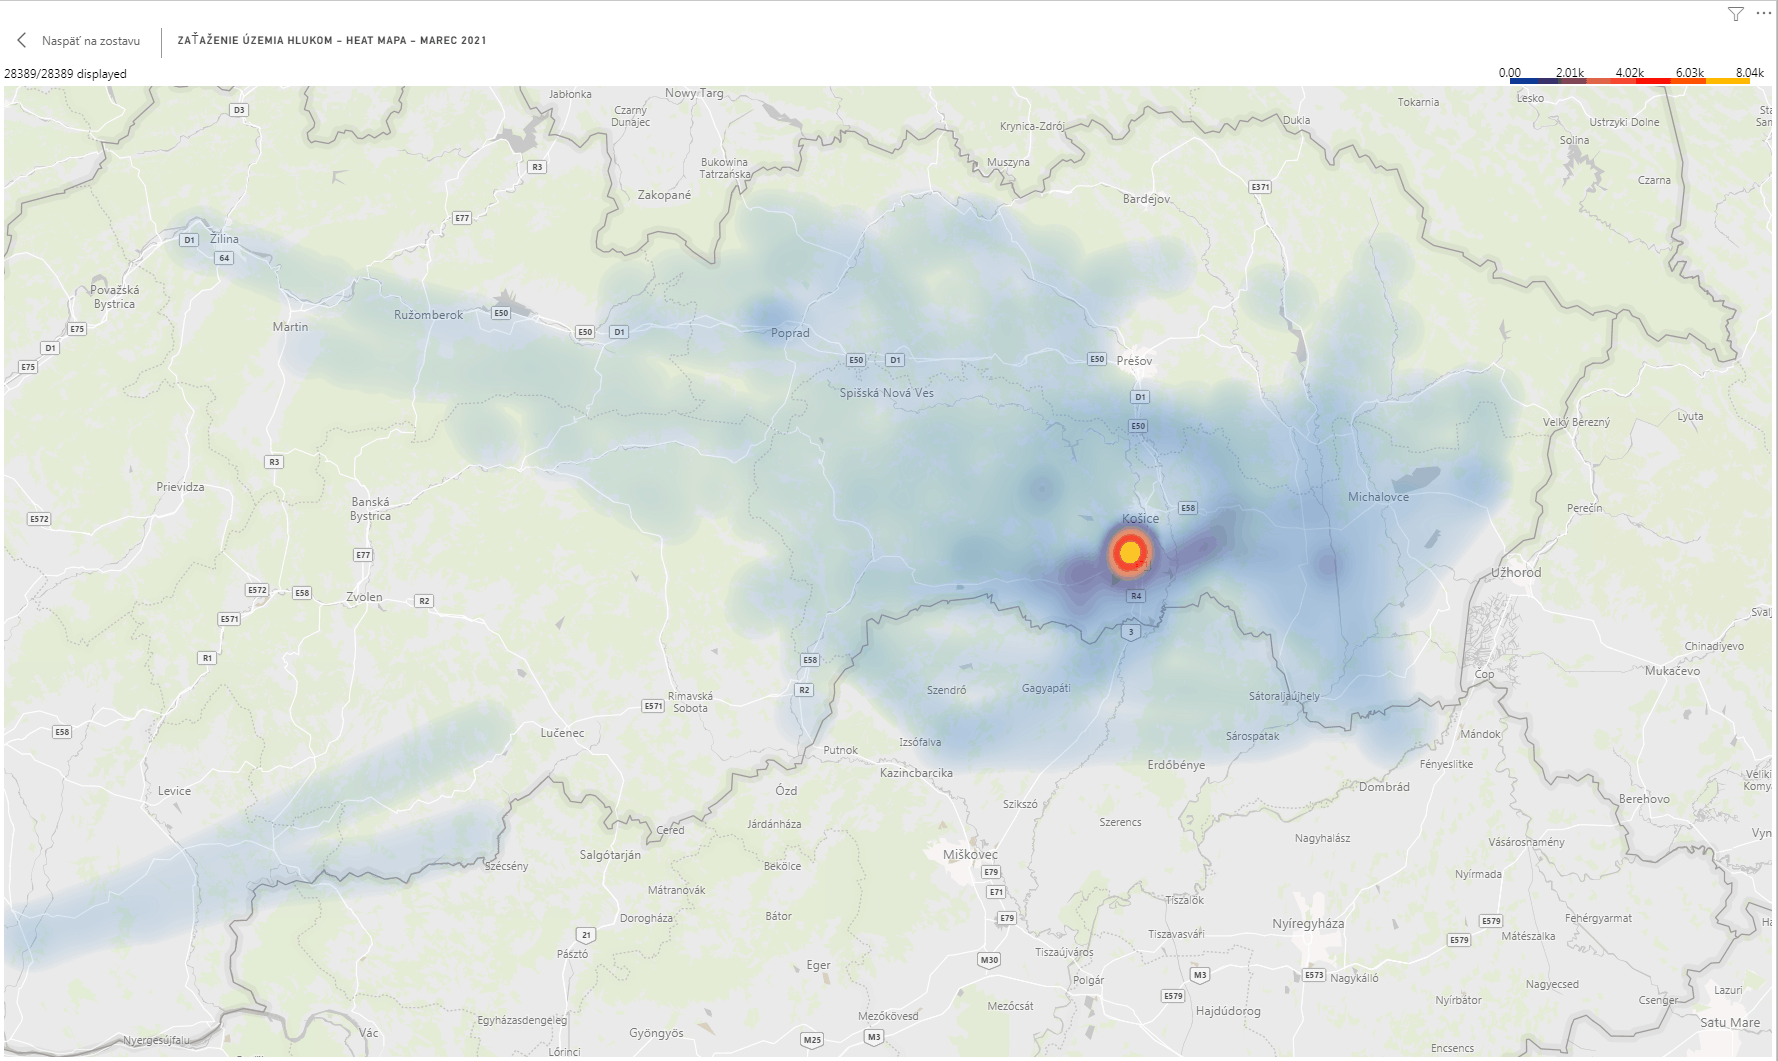Image resolution: width=1778 pixels, height=1061 pixels.
Task: Click the R4 road shield below Košice
Action: (x=1135, y=596)
